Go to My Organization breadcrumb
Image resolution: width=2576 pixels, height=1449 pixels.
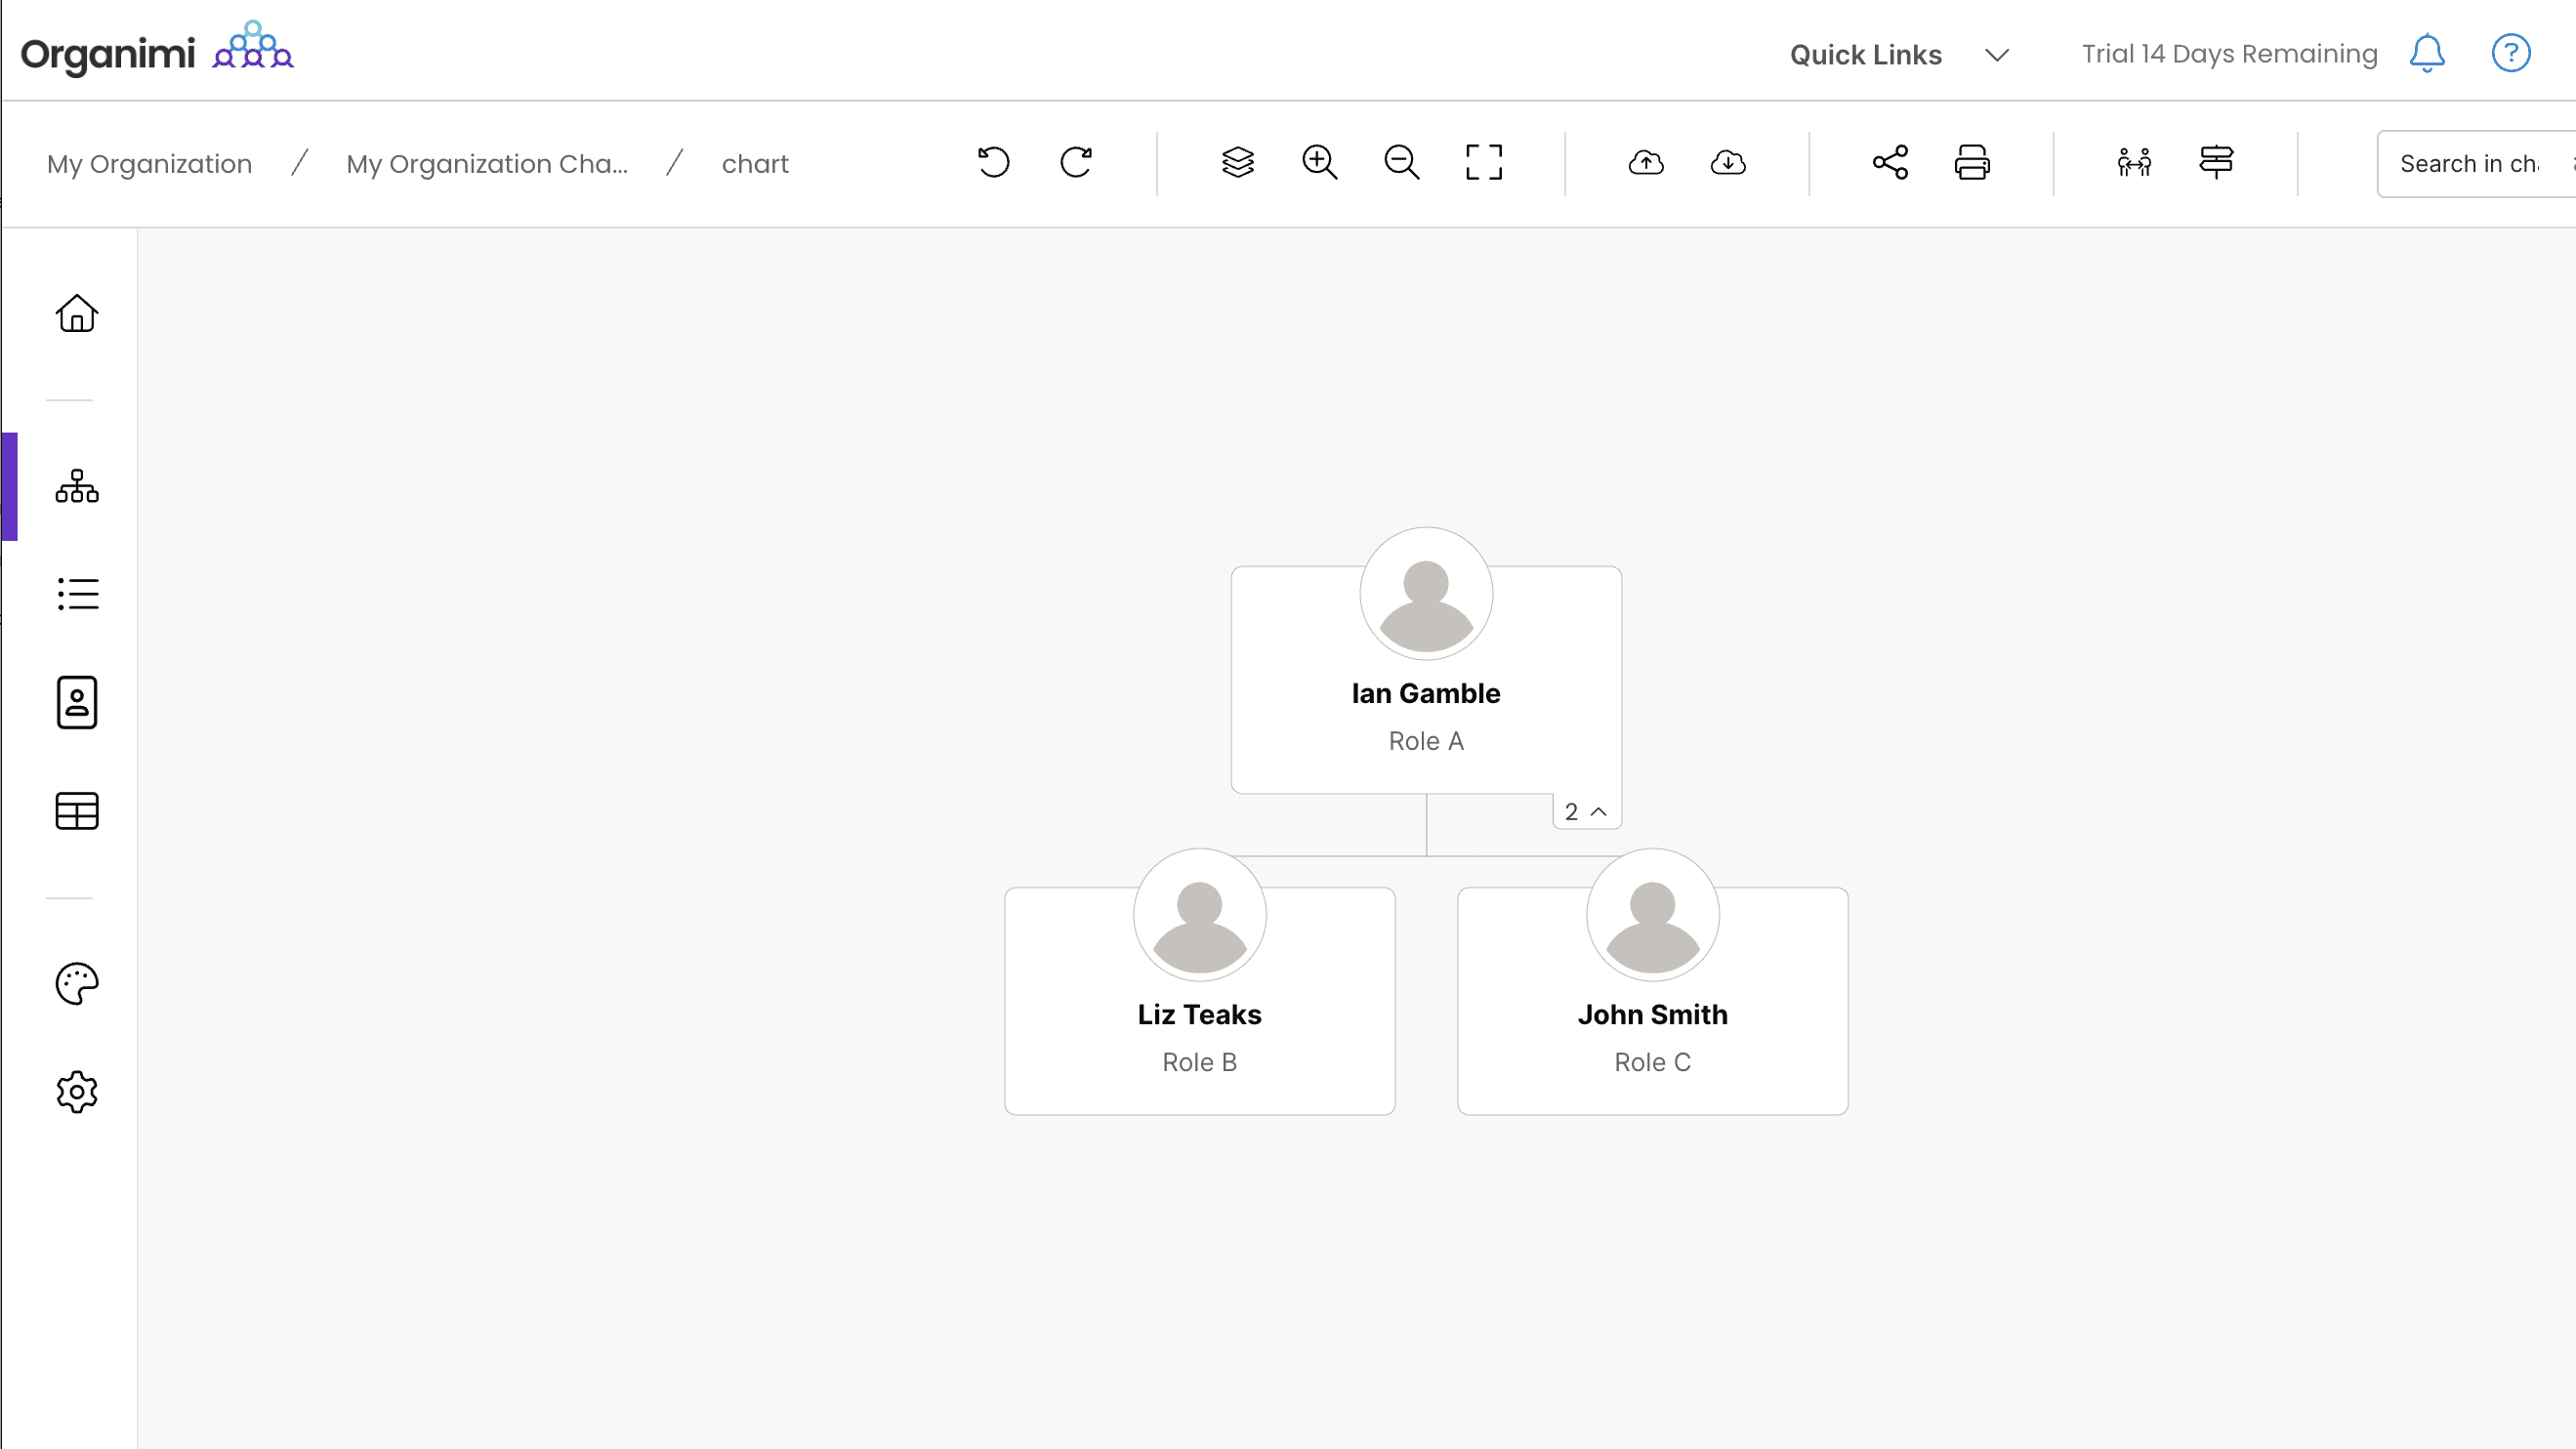coord(149,164)
